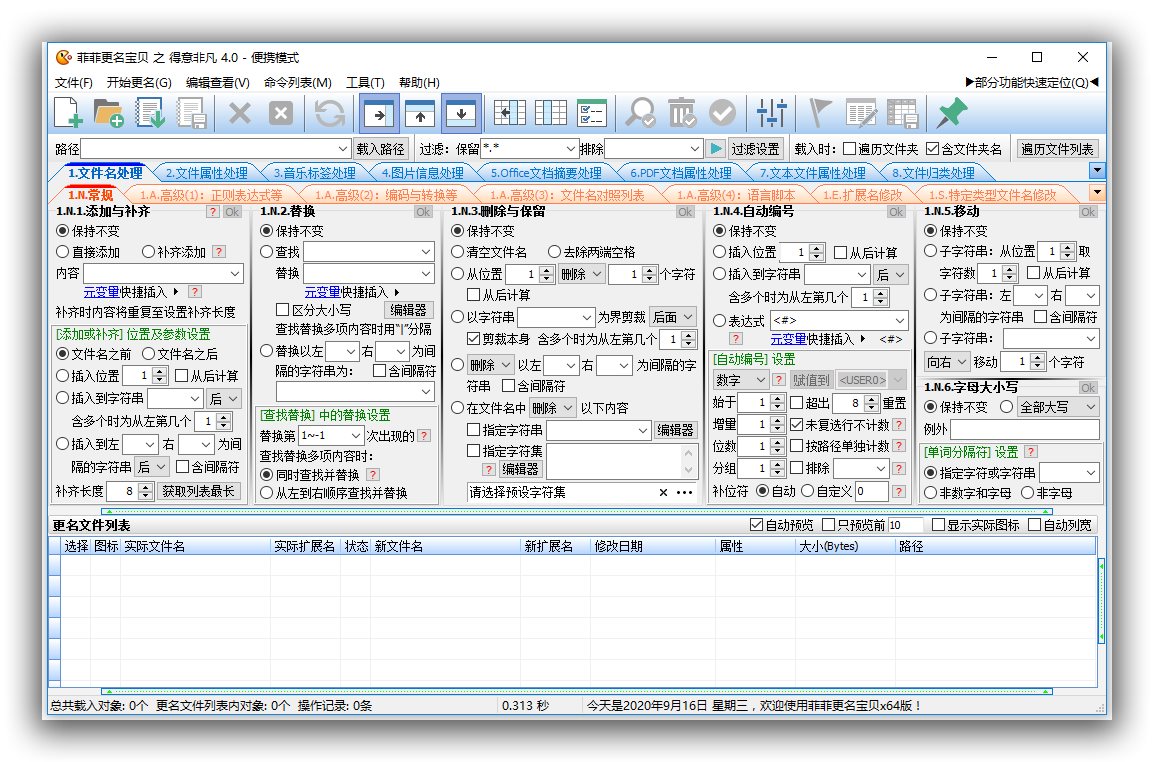
Task: Open 1.A.高级(1): 正则表达式等 tab
Action: 211,195
